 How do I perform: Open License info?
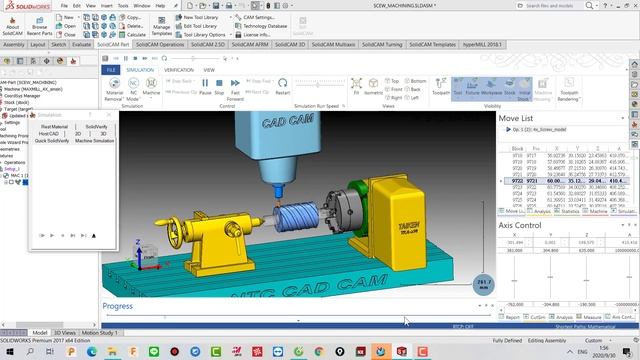coord(252,35)
